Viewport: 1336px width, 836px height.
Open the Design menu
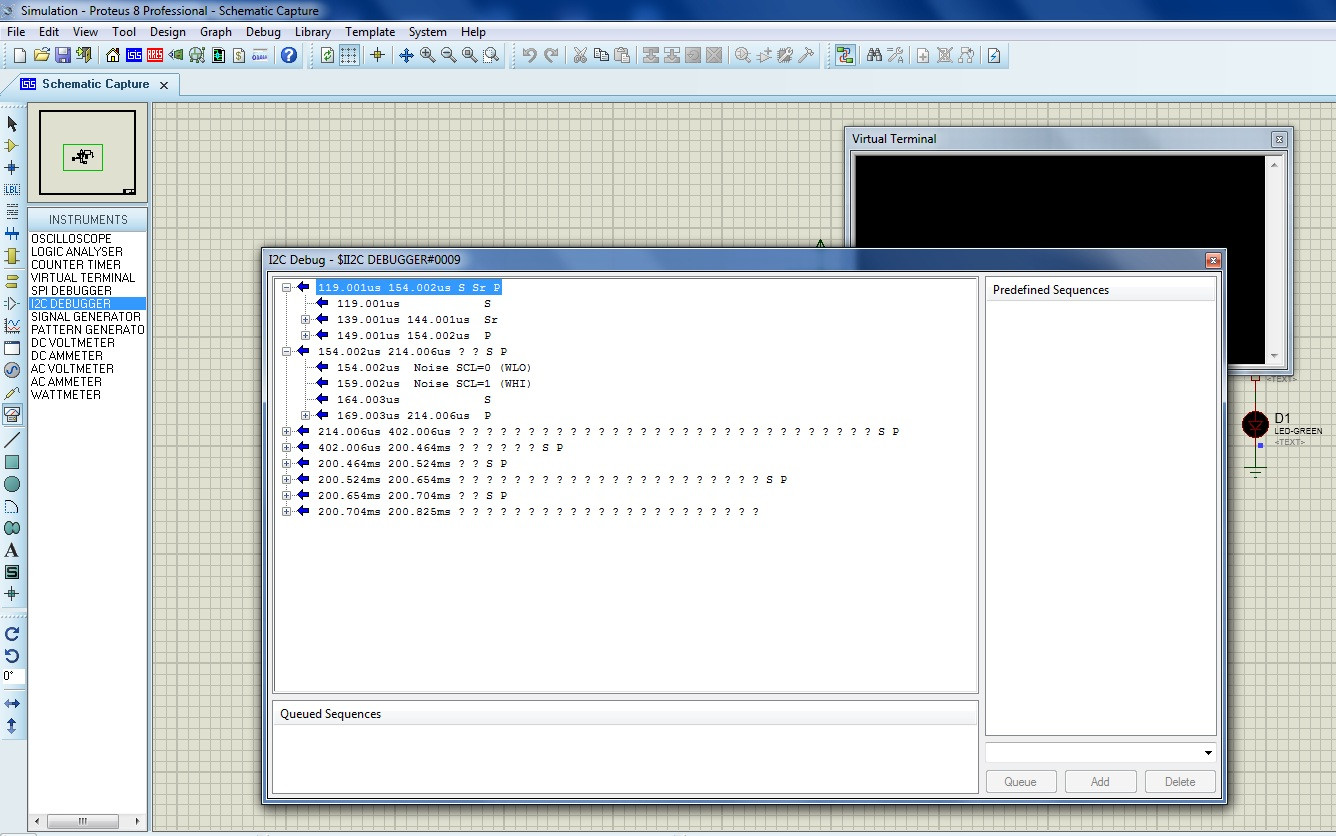[x=168, y=32]
